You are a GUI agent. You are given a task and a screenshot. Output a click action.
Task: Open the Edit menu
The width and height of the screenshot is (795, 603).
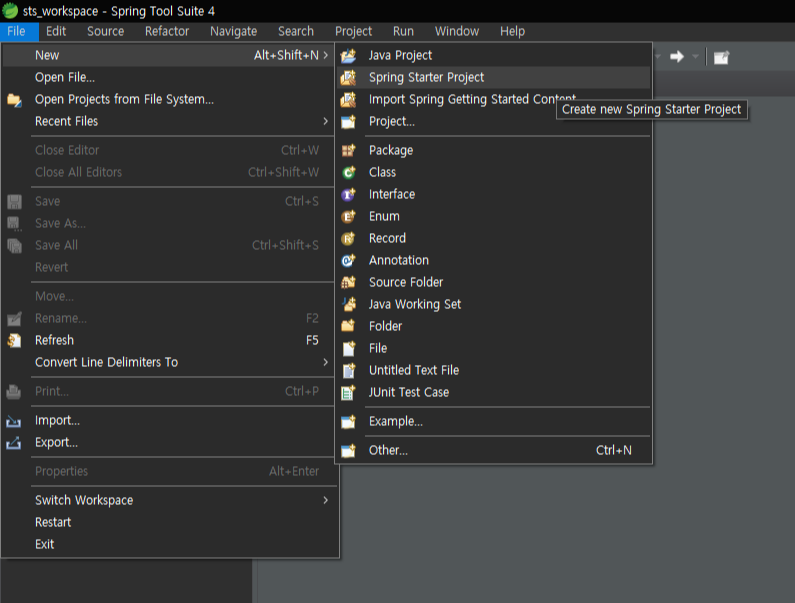tap(56, 31)
